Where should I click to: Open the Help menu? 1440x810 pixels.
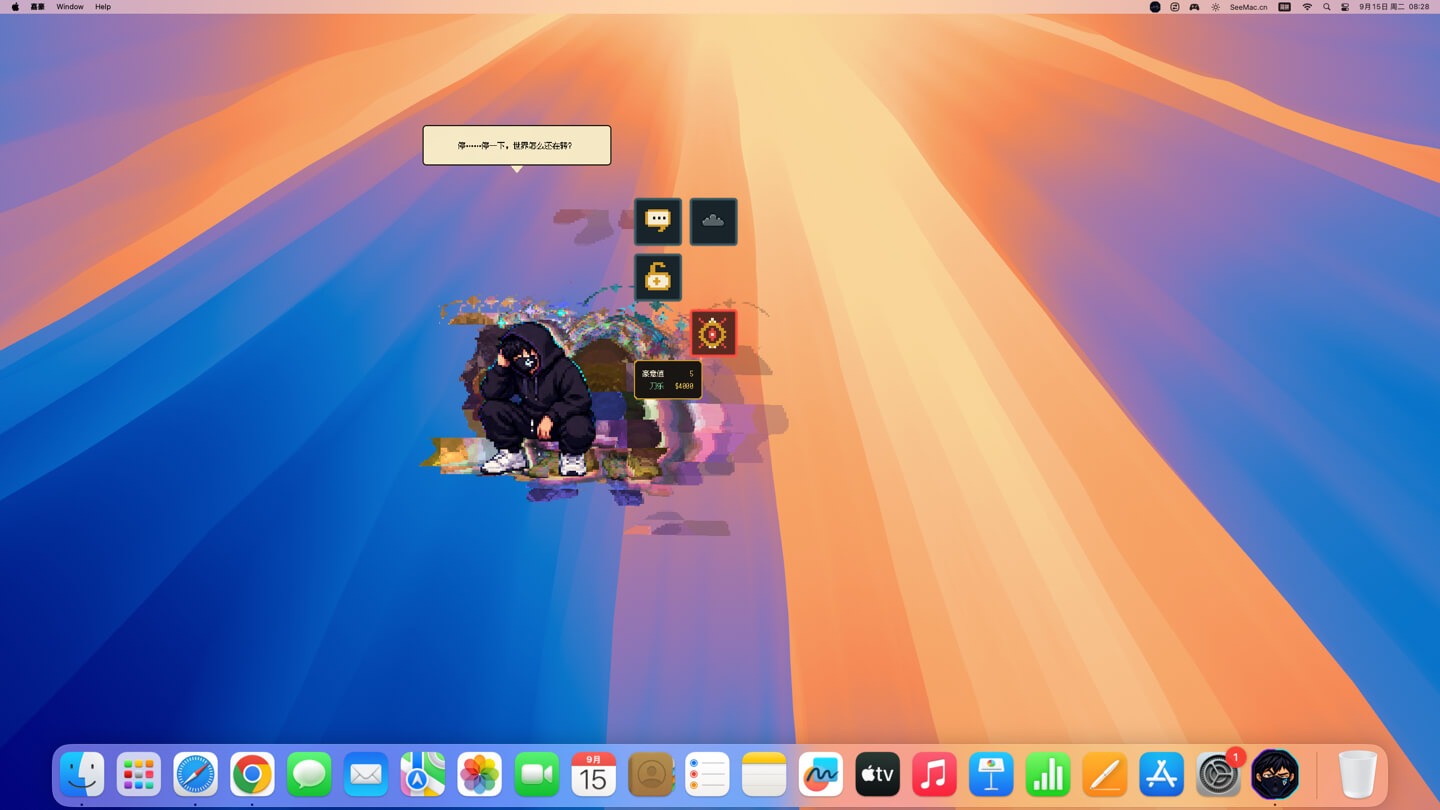coord(103,7)
